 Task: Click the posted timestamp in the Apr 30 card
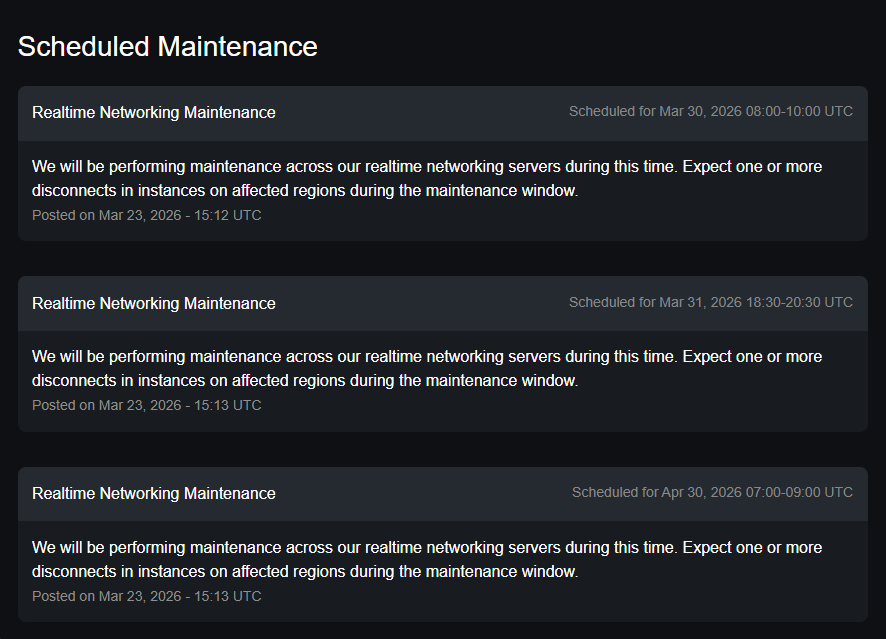[147, 596]
